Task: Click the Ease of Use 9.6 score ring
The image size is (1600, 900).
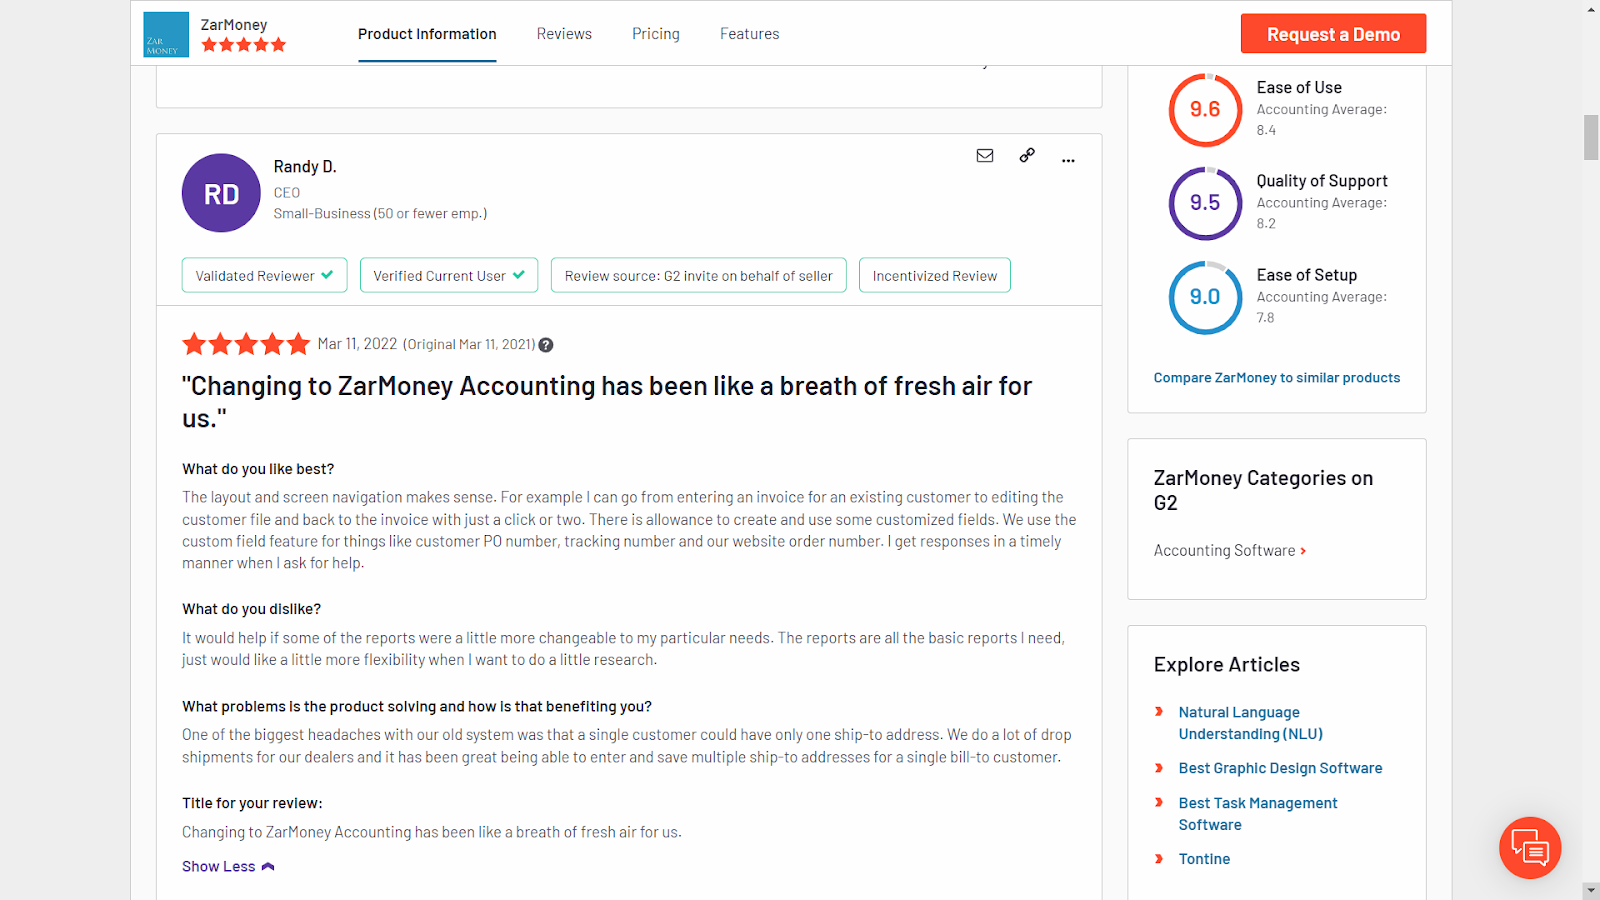Action: coord(1205,109)
